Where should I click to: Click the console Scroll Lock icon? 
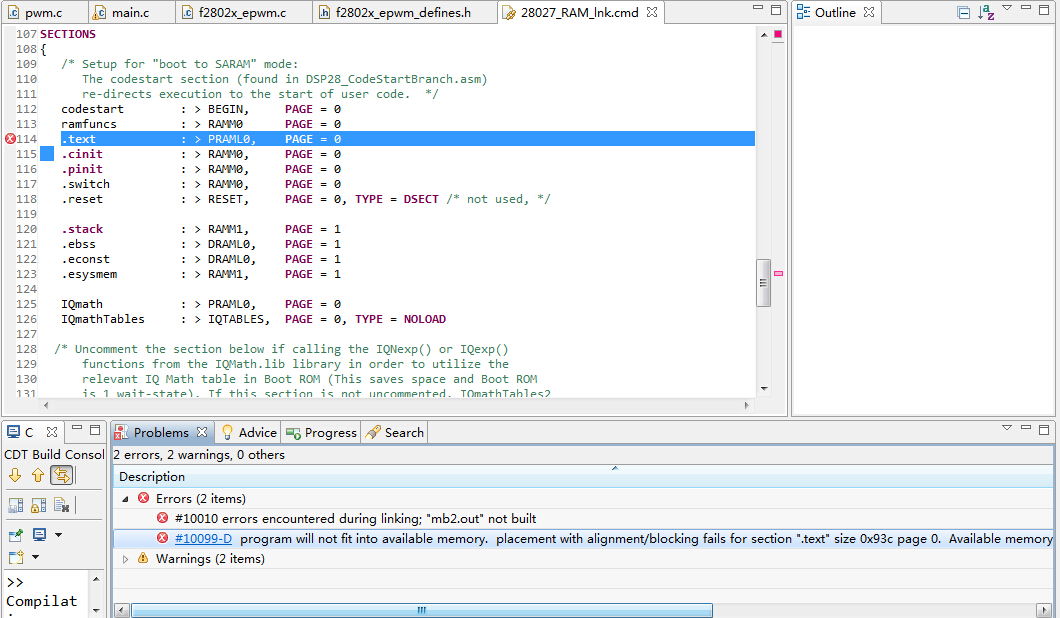click(x=38, y=505)
